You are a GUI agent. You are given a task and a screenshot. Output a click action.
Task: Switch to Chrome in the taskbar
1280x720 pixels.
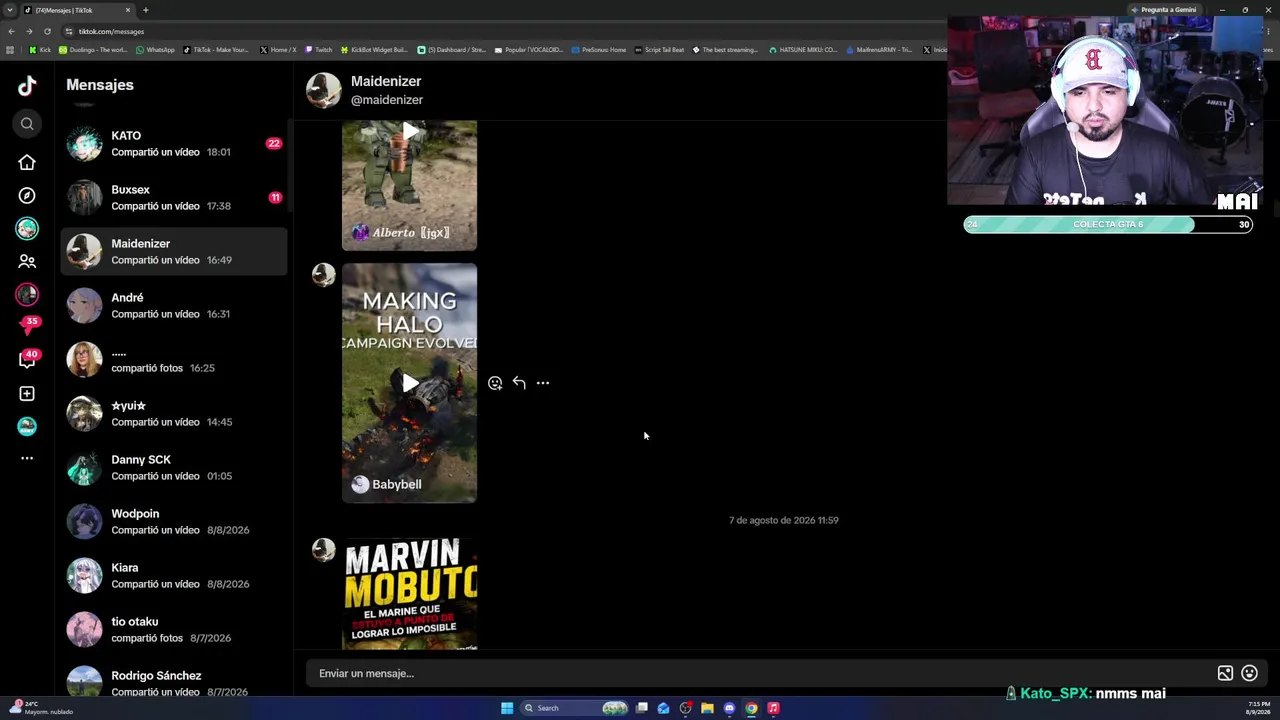(x=751, y=708)
